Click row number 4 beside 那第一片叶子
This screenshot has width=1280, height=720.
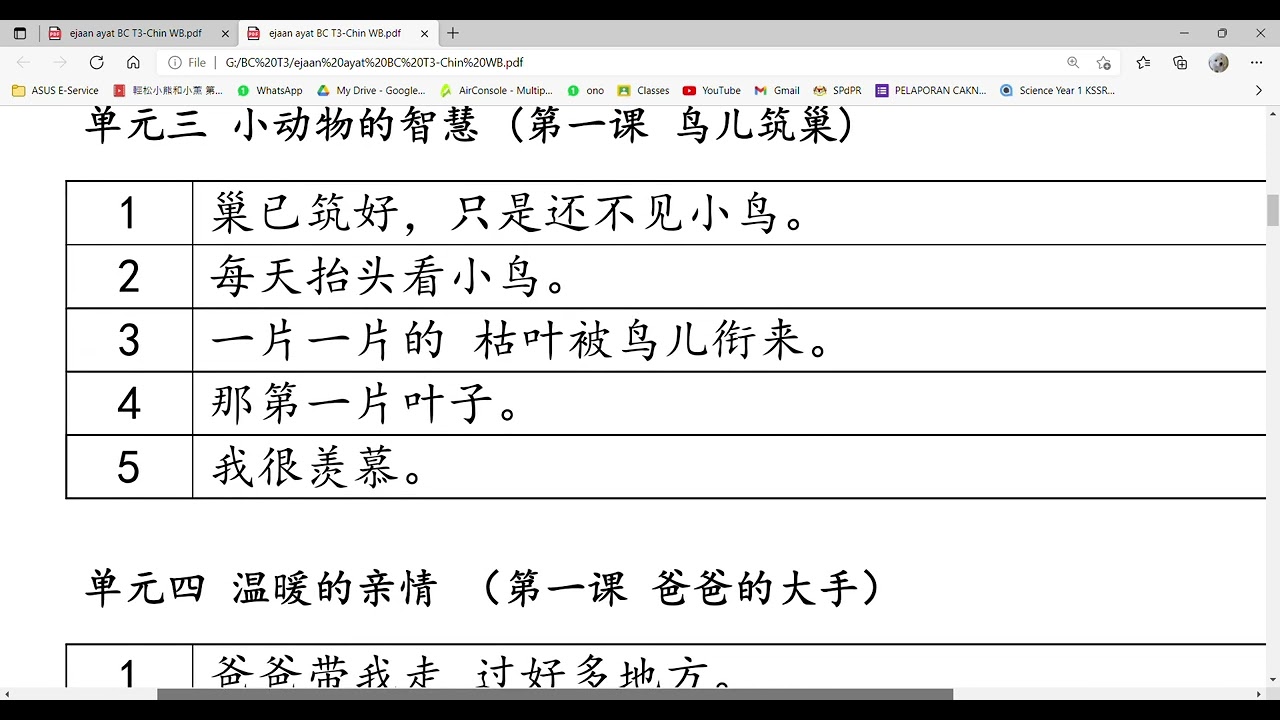coord(128,404)
